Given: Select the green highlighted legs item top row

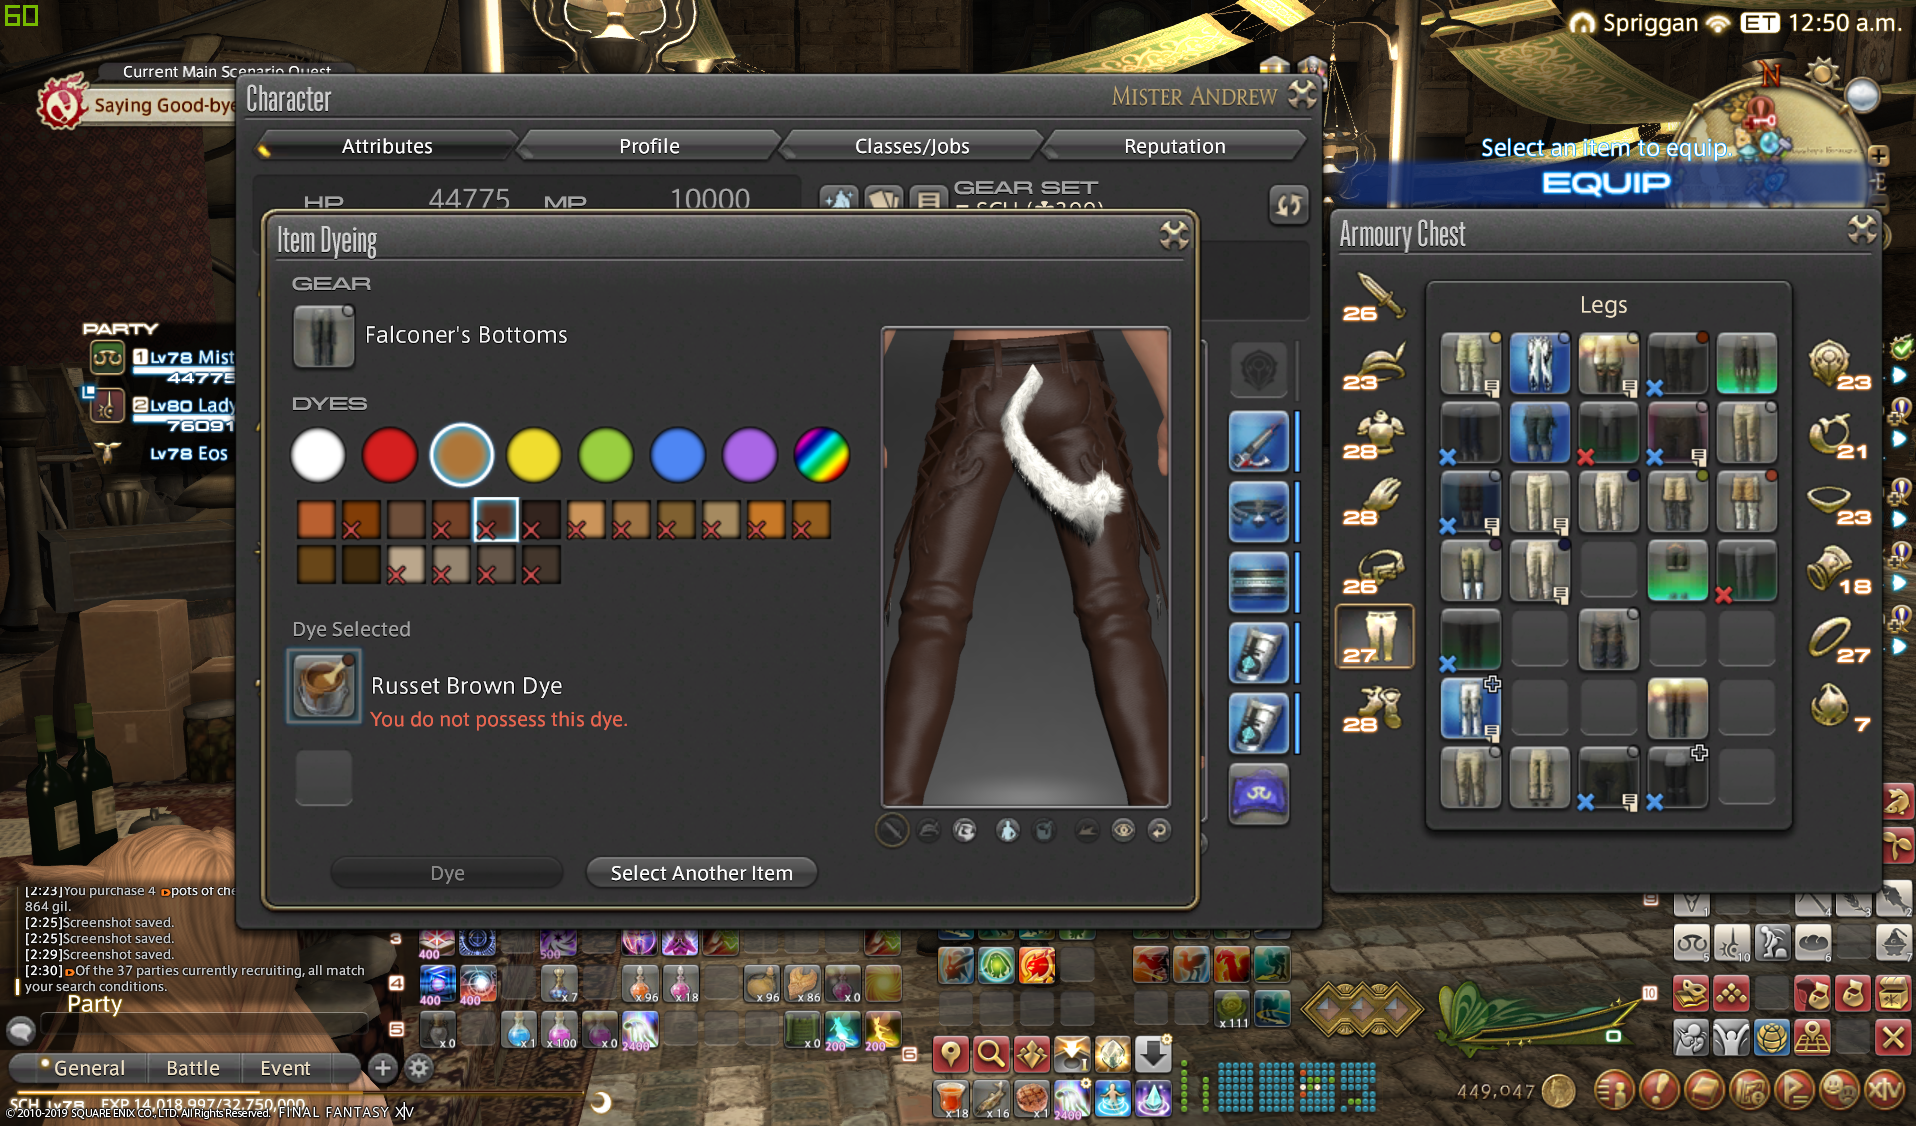Looking at the screenshot, I should [x=1746, y=364].
